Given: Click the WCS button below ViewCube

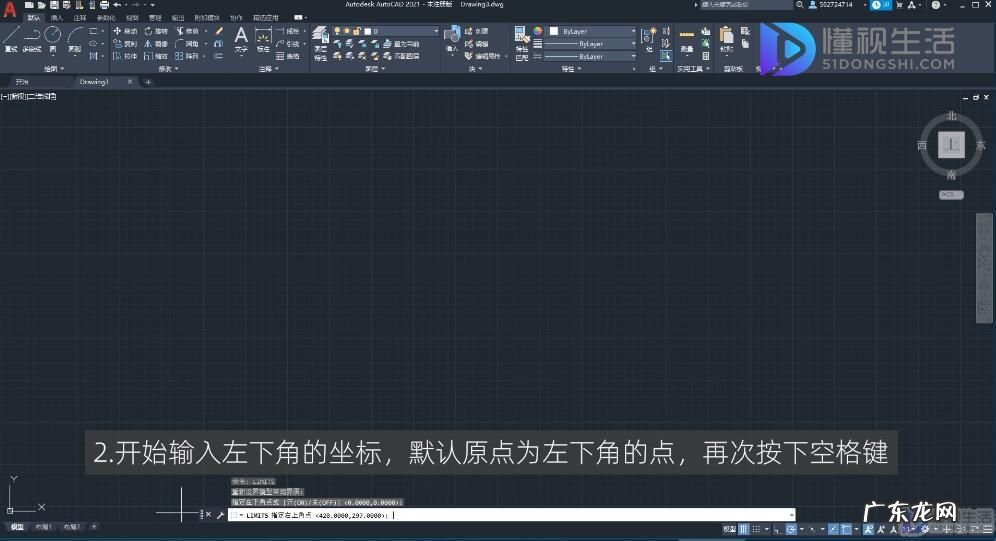Looking at the screenshot, I should [x=951, y=195].
